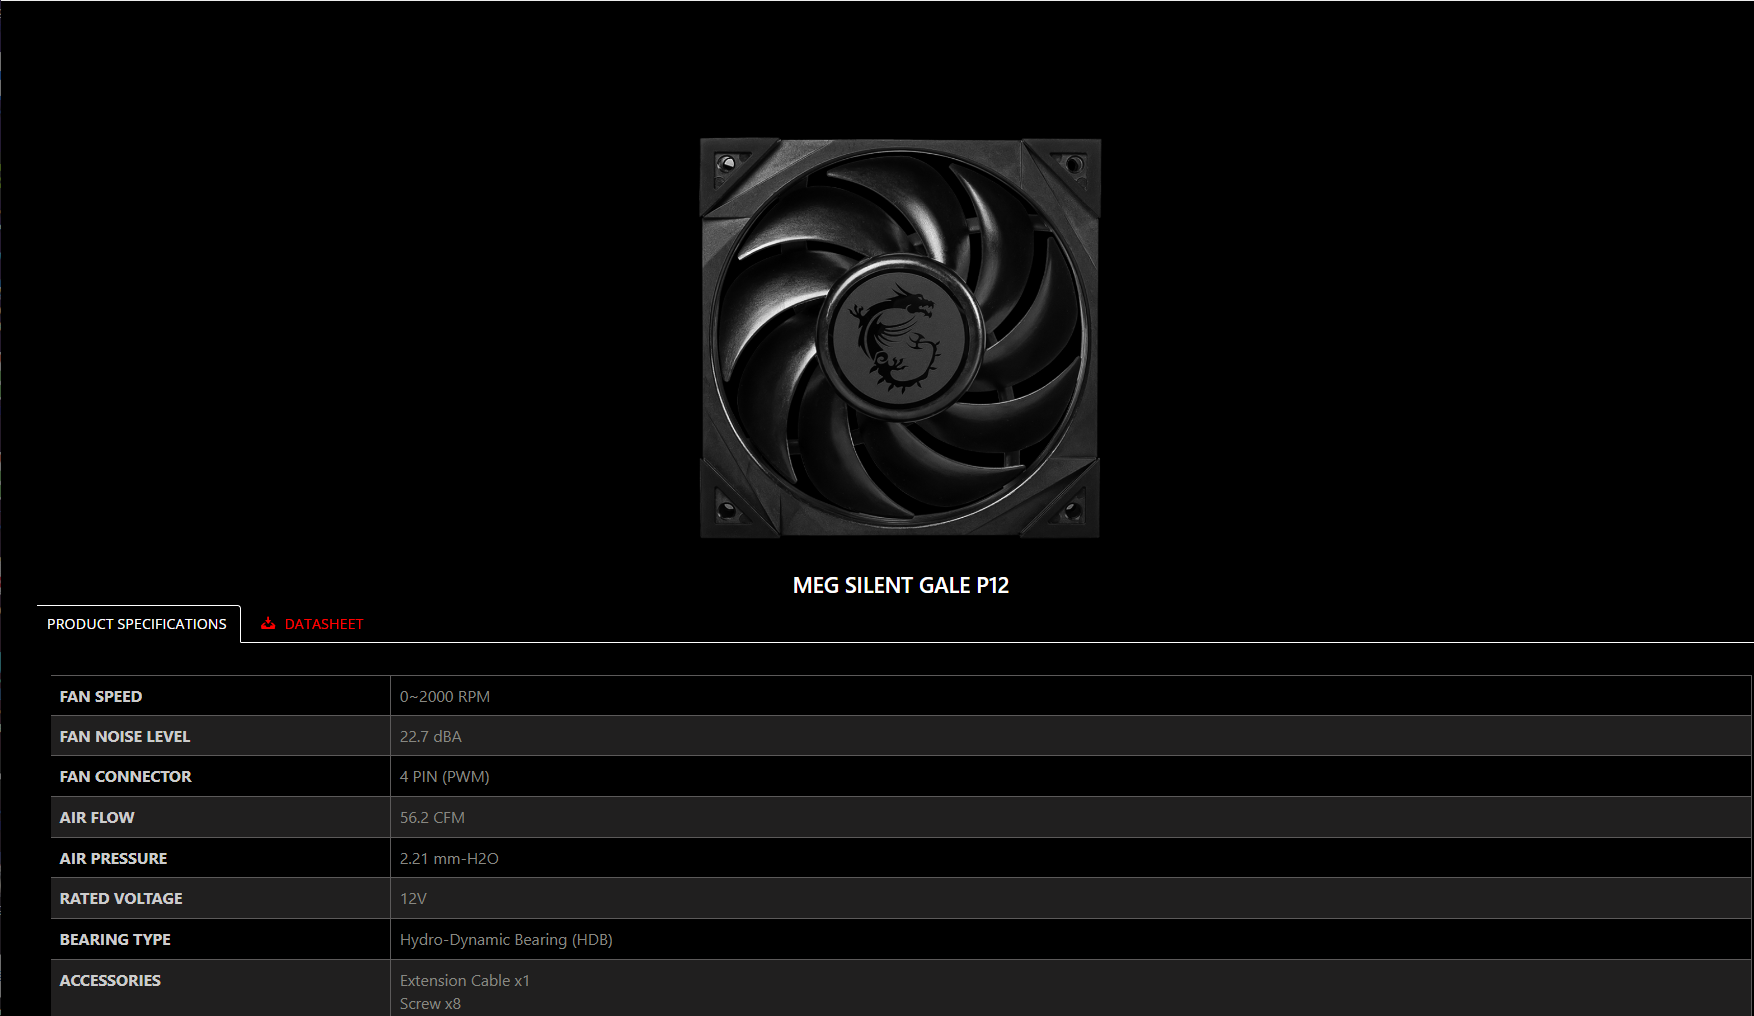The width and height of the screenshot is (1754, 1016).
Task: Select the AIR PRESSURE row label
Action: click(114, 859)
